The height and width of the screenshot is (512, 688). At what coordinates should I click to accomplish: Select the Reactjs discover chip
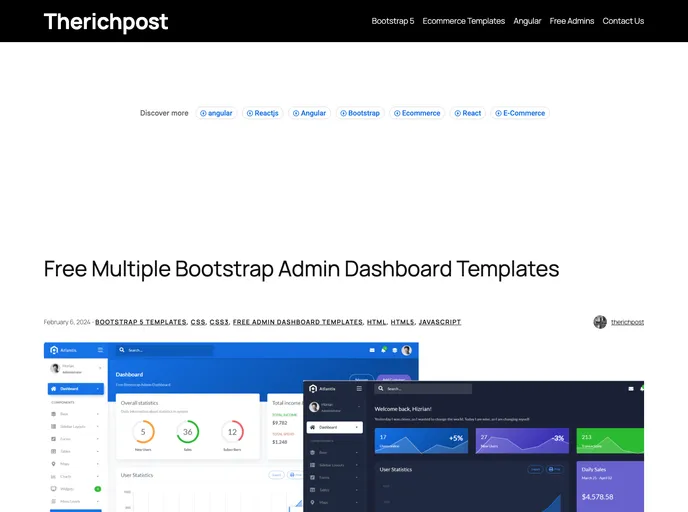(264, 113)
